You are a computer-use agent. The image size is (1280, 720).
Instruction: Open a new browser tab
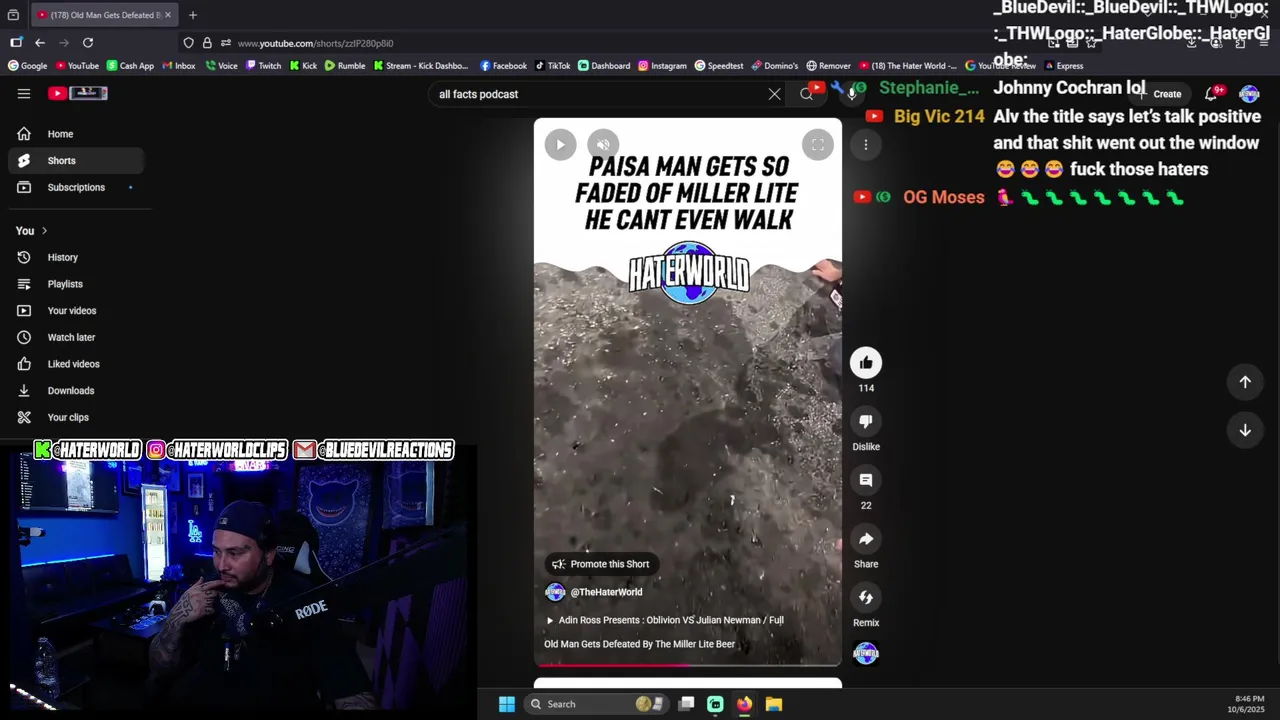click(x=193, y=15)
